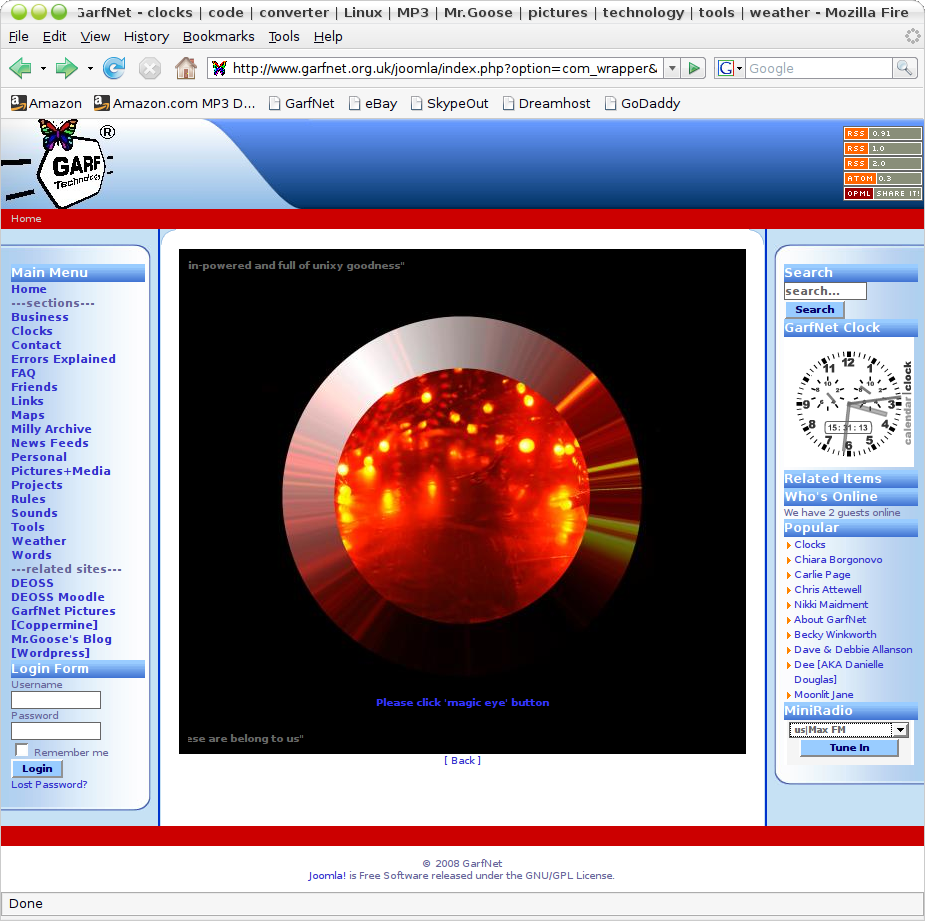Open the Pictures+Media menu link
Viewport: 925px width, 921px height.
click(x=61, y=471)
